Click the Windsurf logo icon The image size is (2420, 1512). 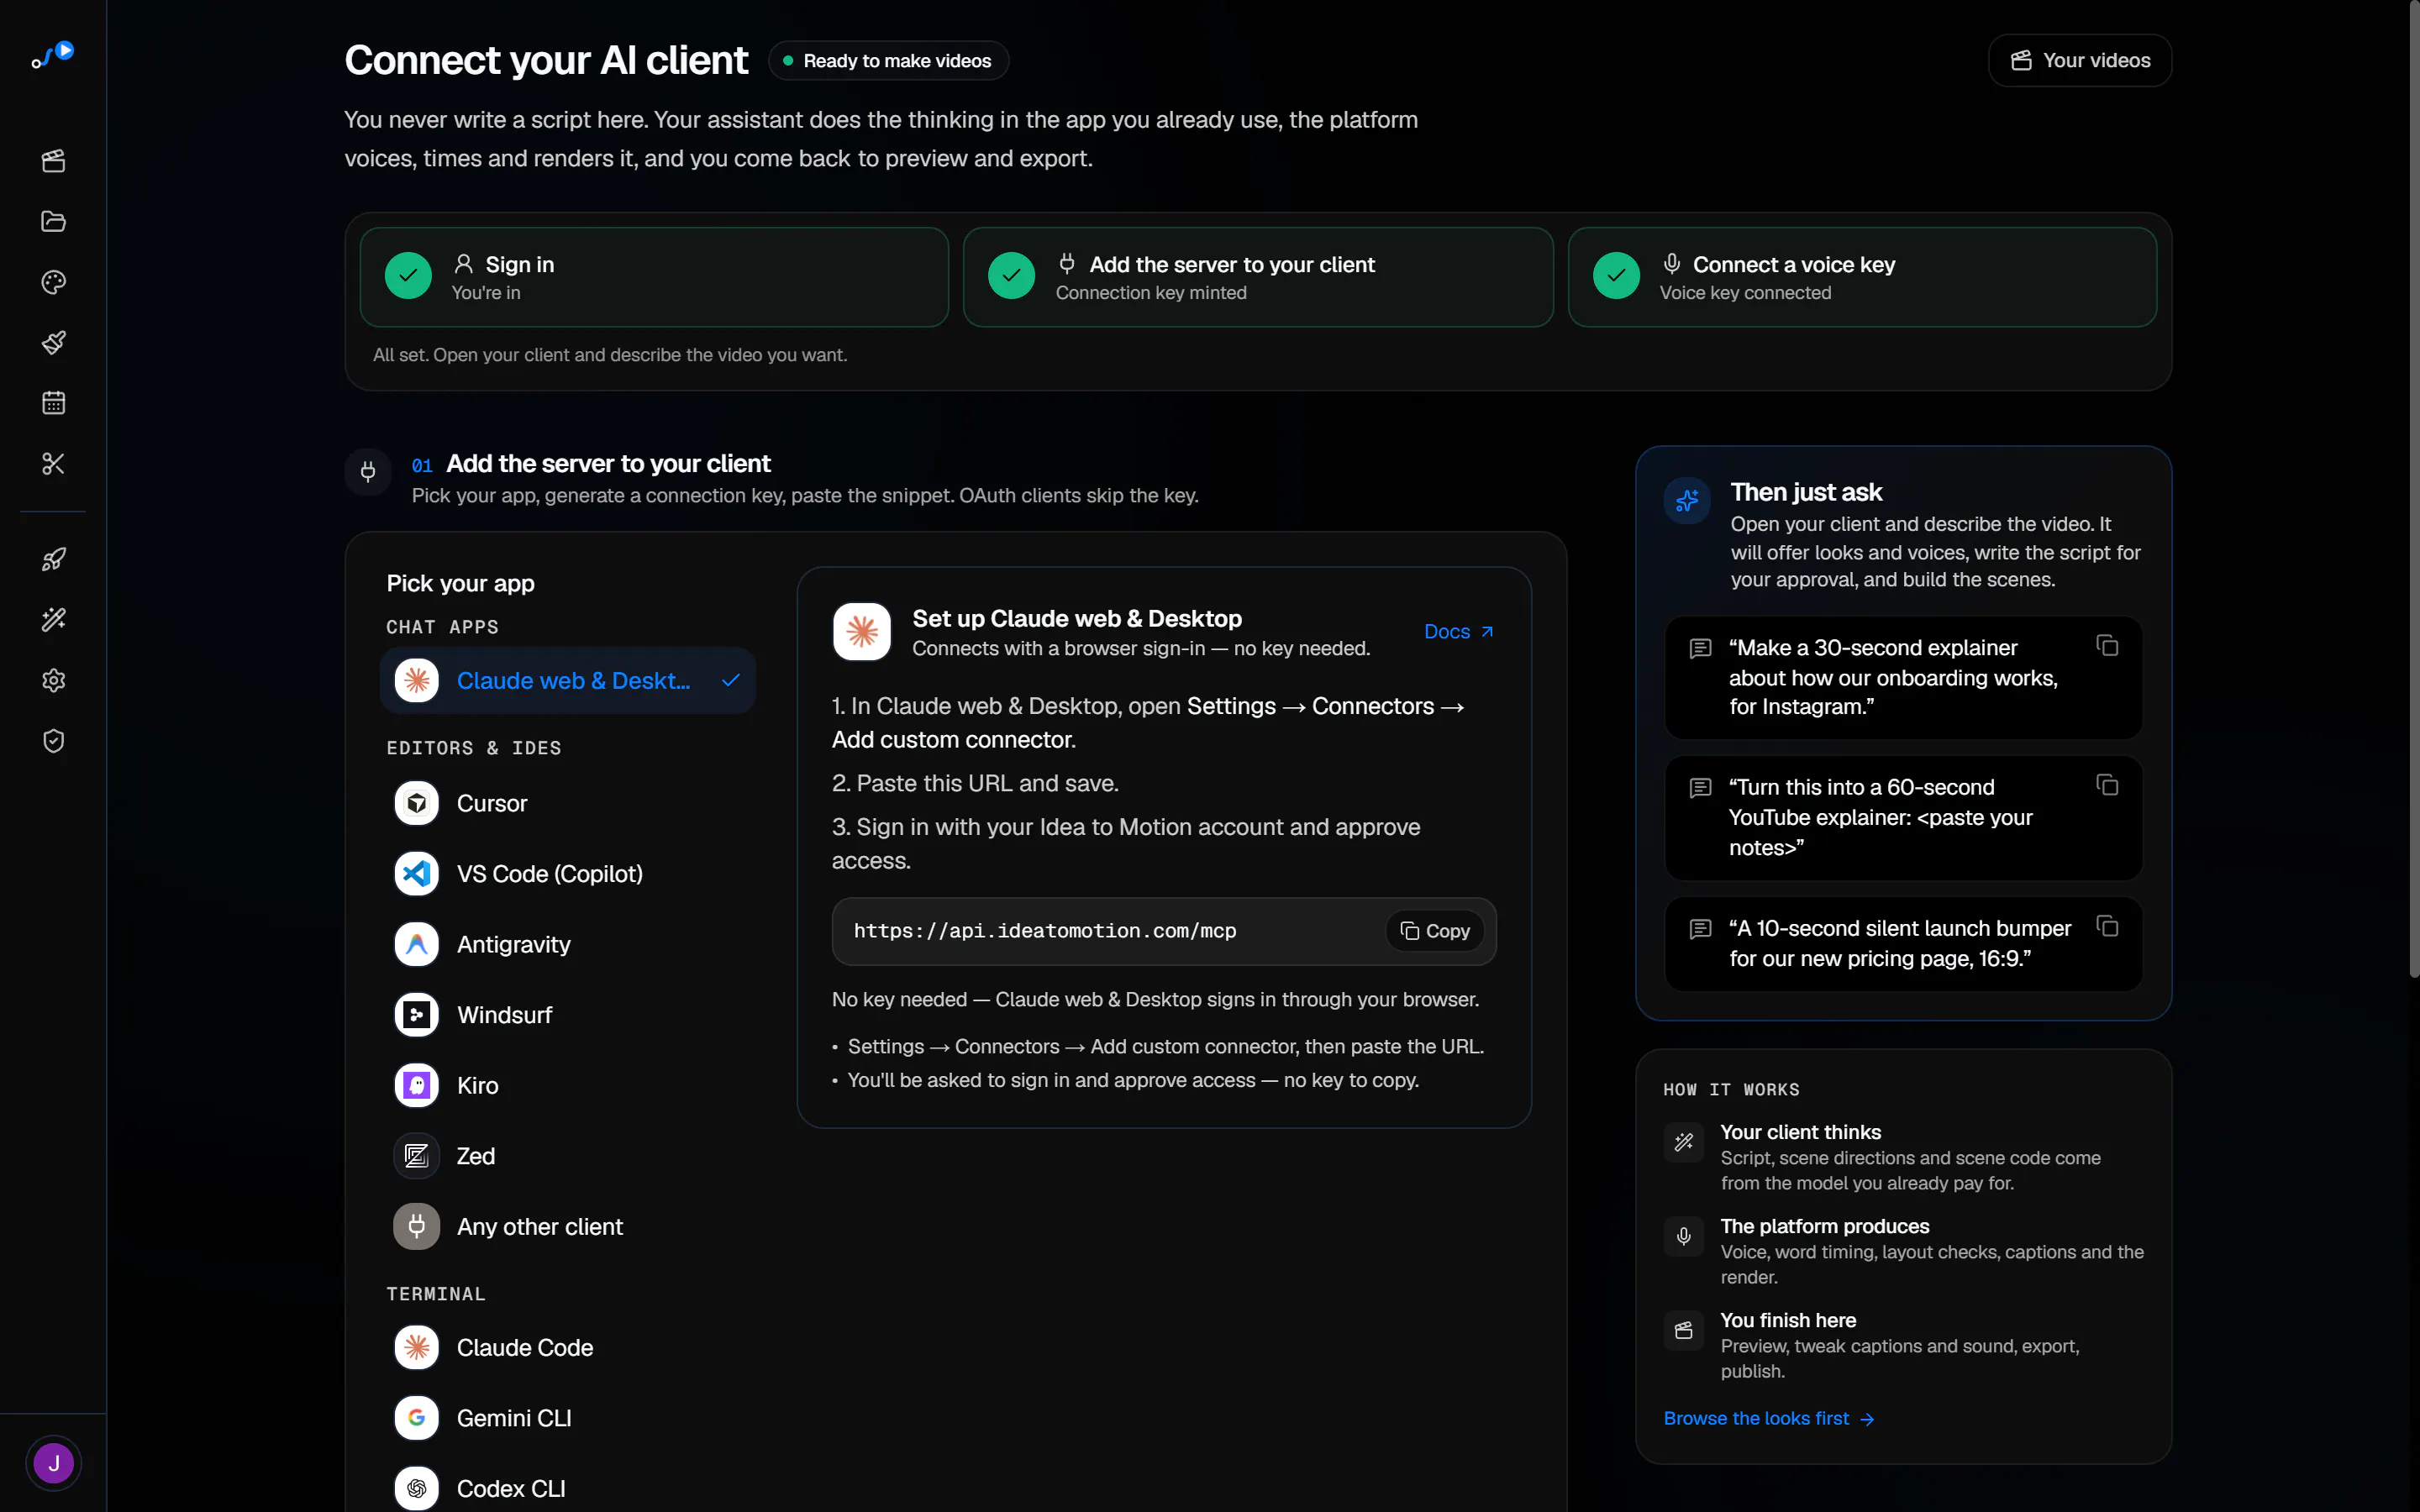click(x=417, y=1015)
